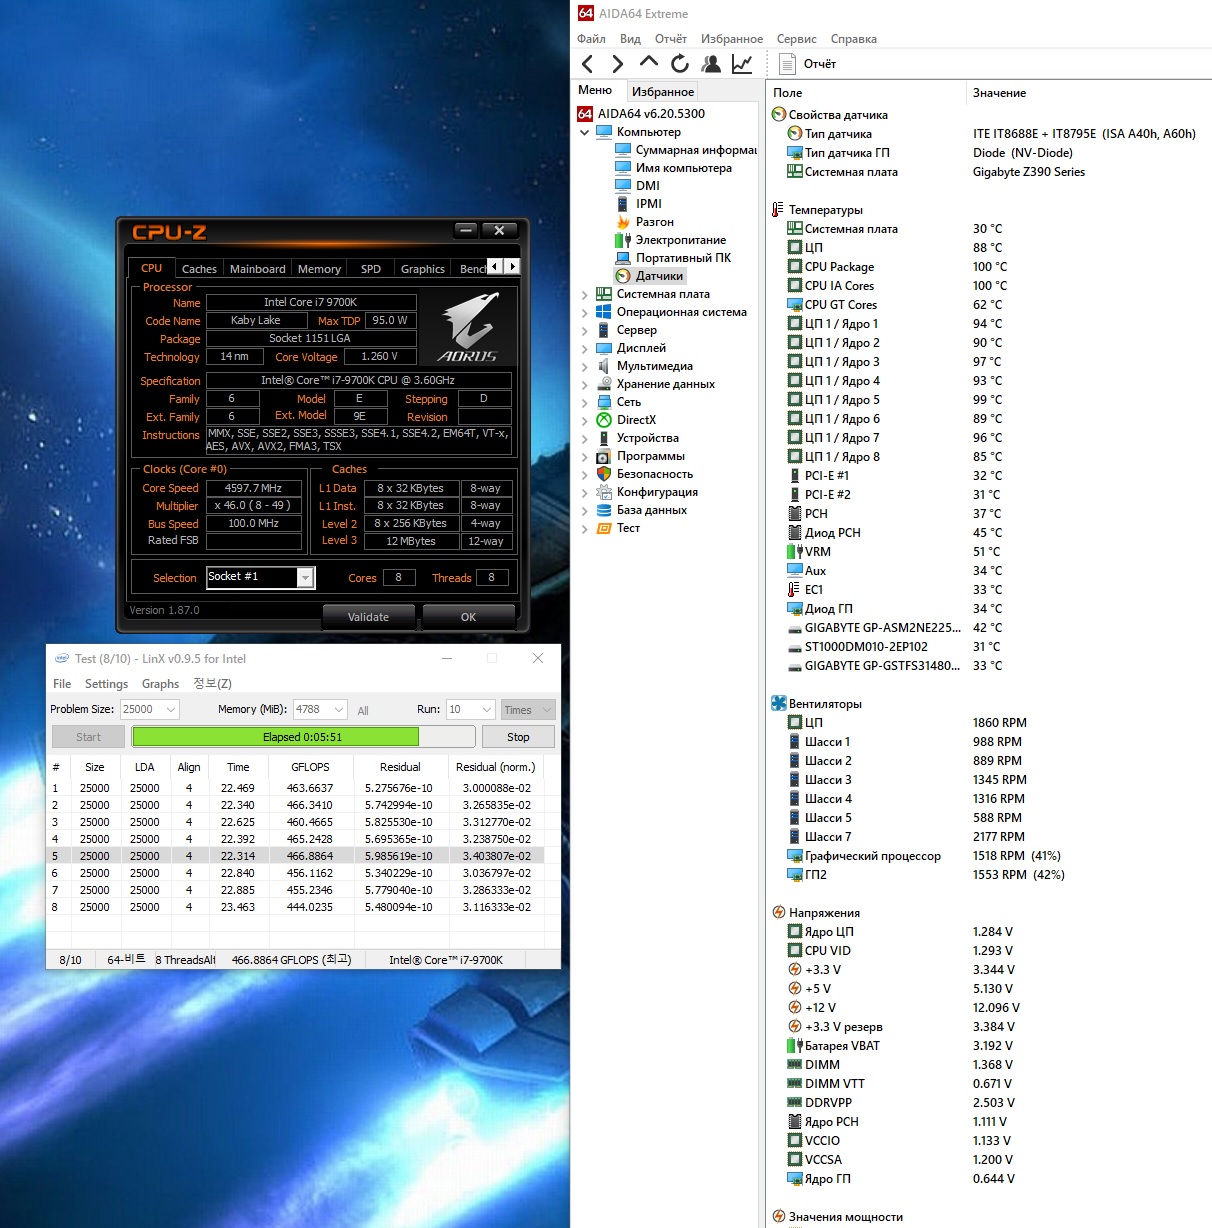This screenshot has width=1212, height=1228.
Task: Click the LinX elapsed time progress bar
Action: (x=303, y=737)
